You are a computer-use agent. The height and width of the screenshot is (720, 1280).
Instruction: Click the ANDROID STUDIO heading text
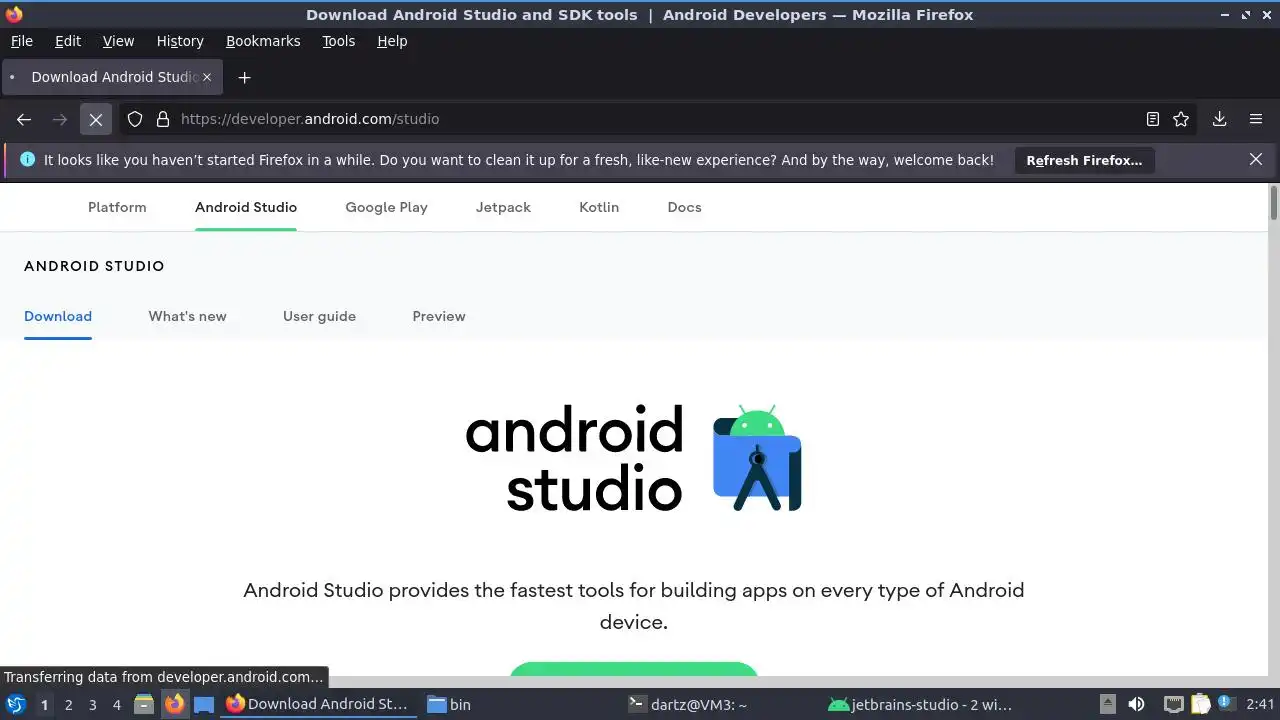click(94, 266)
